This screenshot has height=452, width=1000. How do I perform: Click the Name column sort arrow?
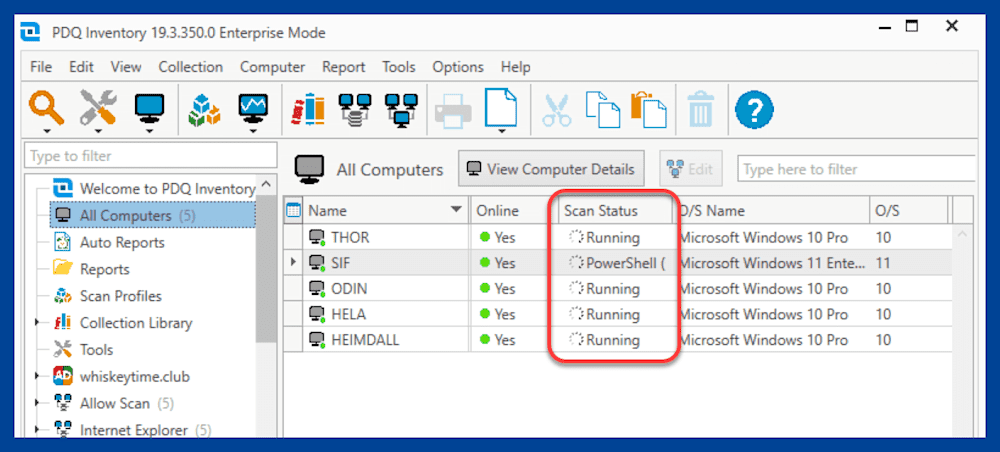click(x=456, y=210)
